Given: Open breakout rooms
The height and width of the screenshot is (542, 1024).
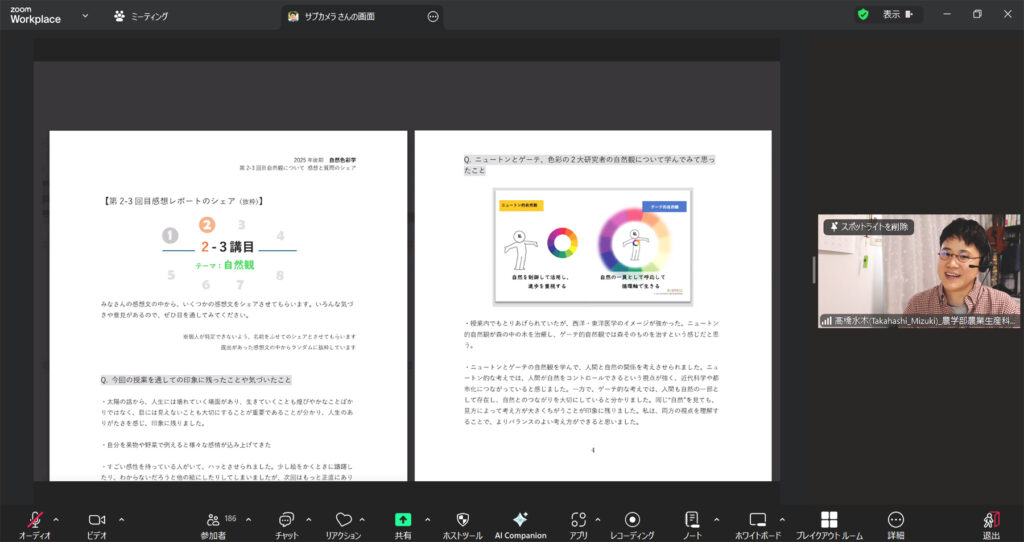Looking at the screenshot, I should (x=829, y=519).
